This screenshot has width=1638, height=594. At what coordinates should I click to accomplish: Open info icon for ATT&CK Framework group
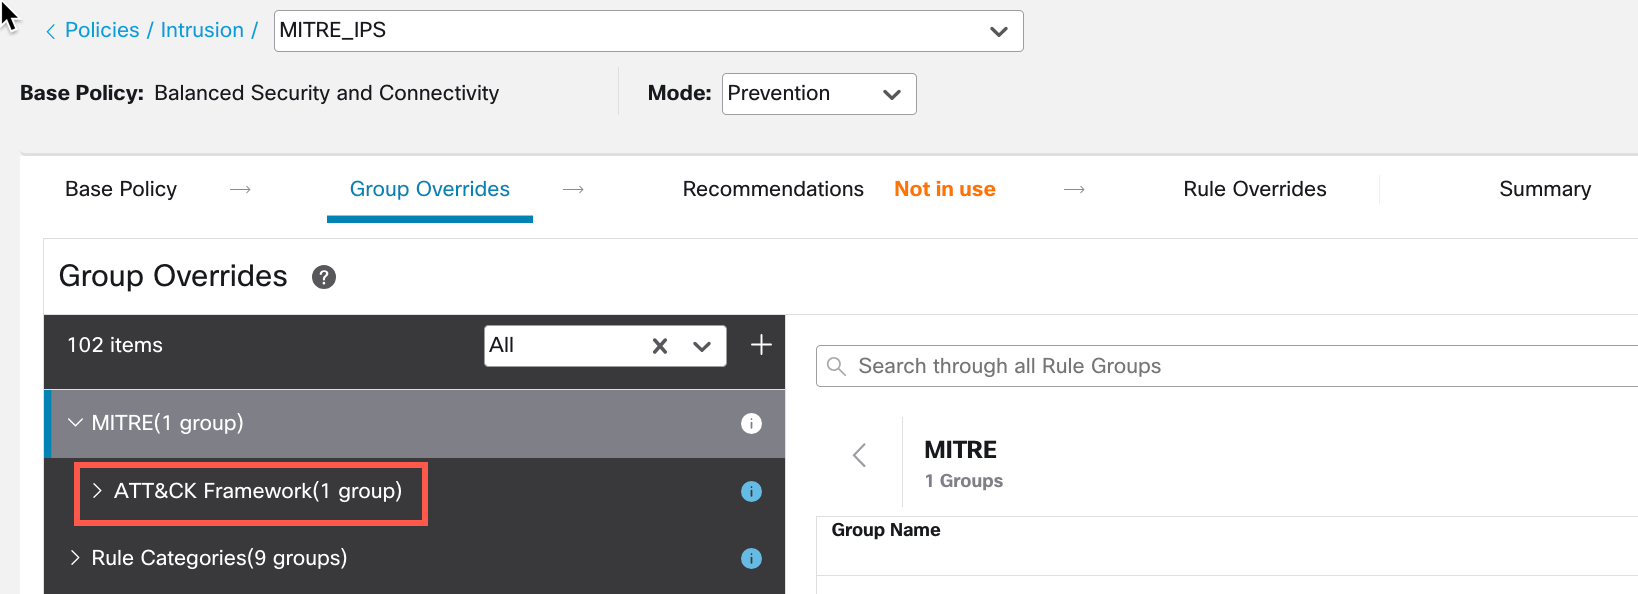[x=751, y=491]
